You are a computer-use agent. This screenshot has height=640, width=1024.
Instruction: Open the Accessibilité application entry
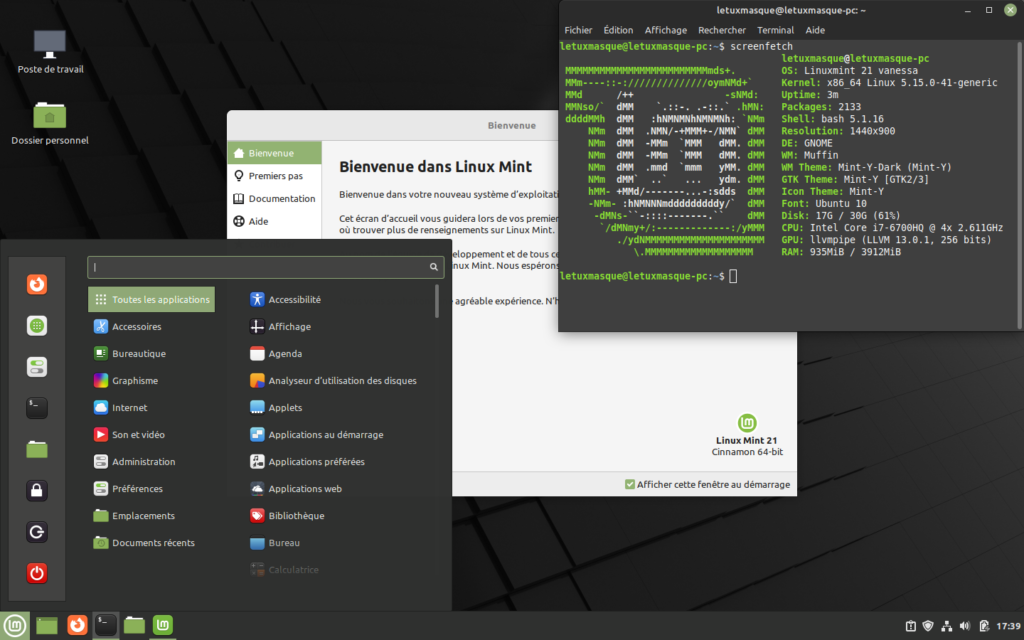tap(285, 299)
